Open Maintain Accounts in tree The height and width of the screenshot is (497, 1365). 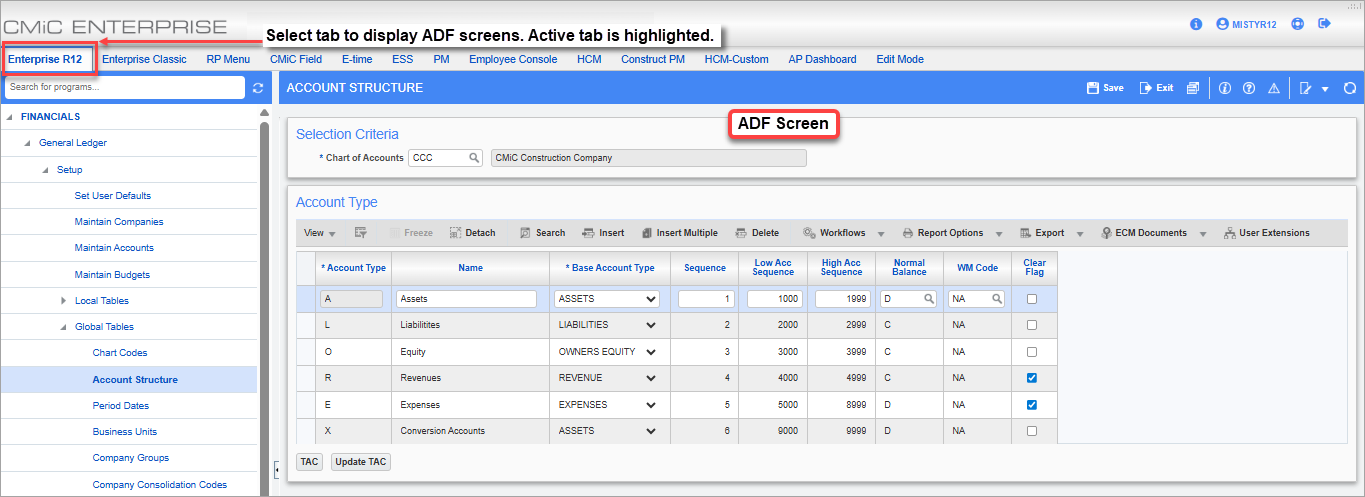(x=114, y=248)
